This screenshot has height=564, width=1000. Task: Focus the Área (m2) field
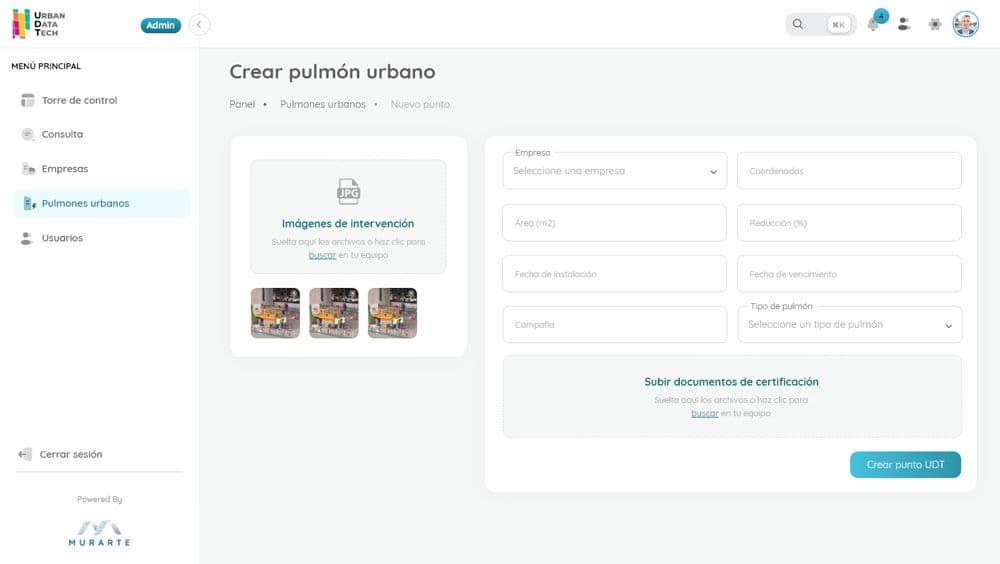click(x=615, y=223)
